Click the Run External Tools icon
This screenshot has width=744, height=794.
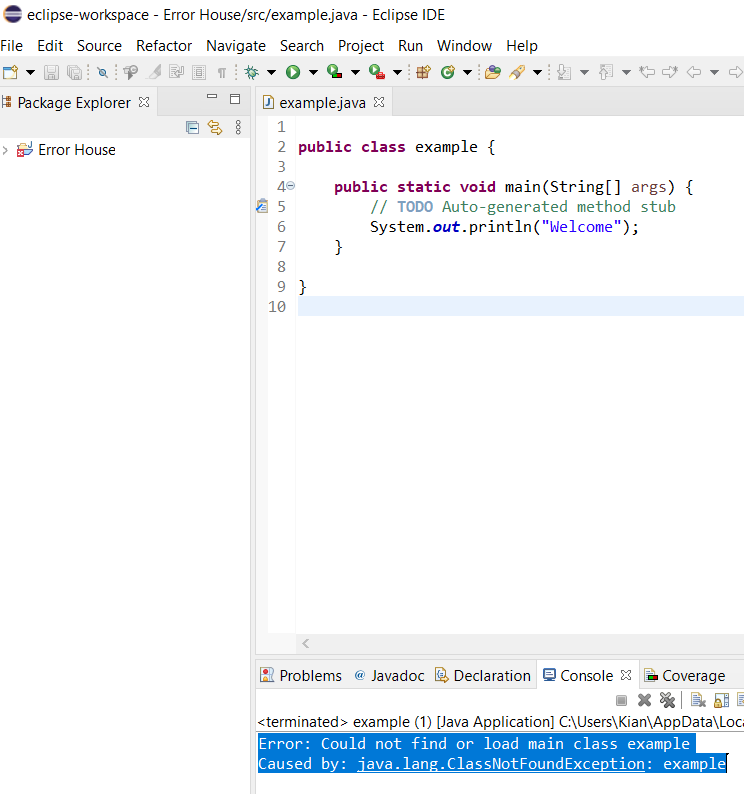(377, 72)
